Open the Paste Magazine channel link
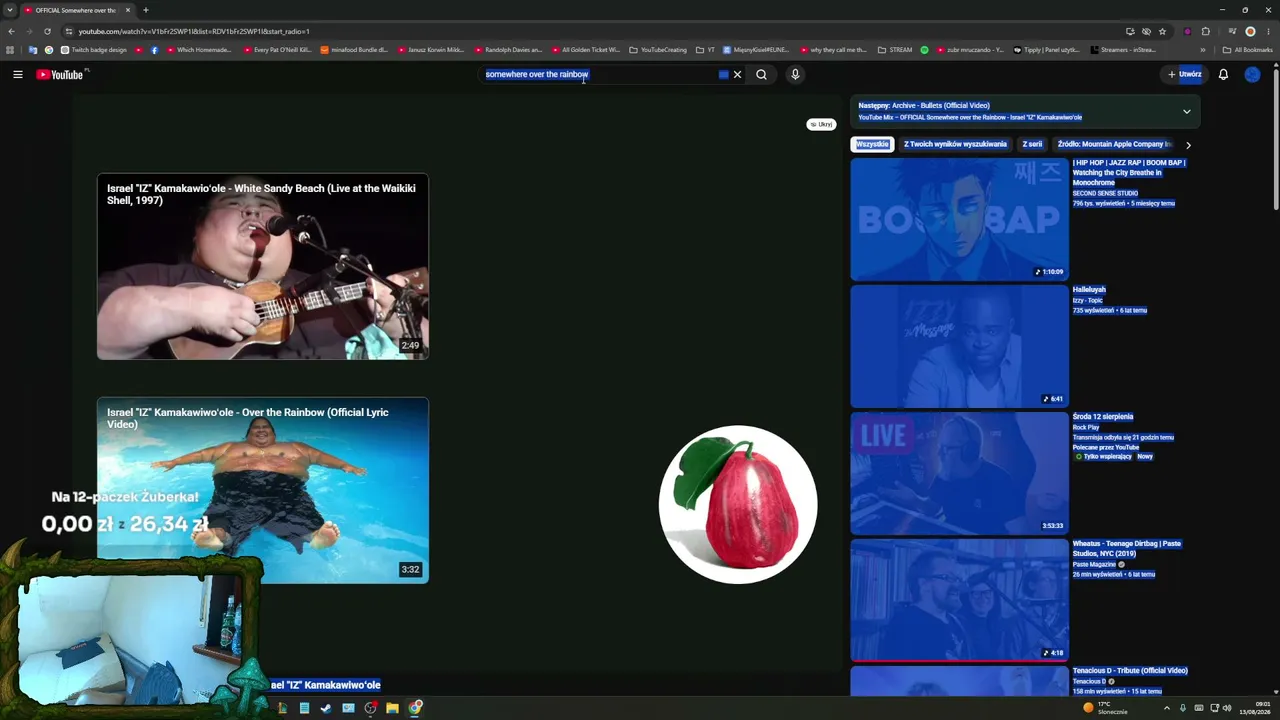This screenshot has width=1280, height=720. click(x=1094, y=564)
